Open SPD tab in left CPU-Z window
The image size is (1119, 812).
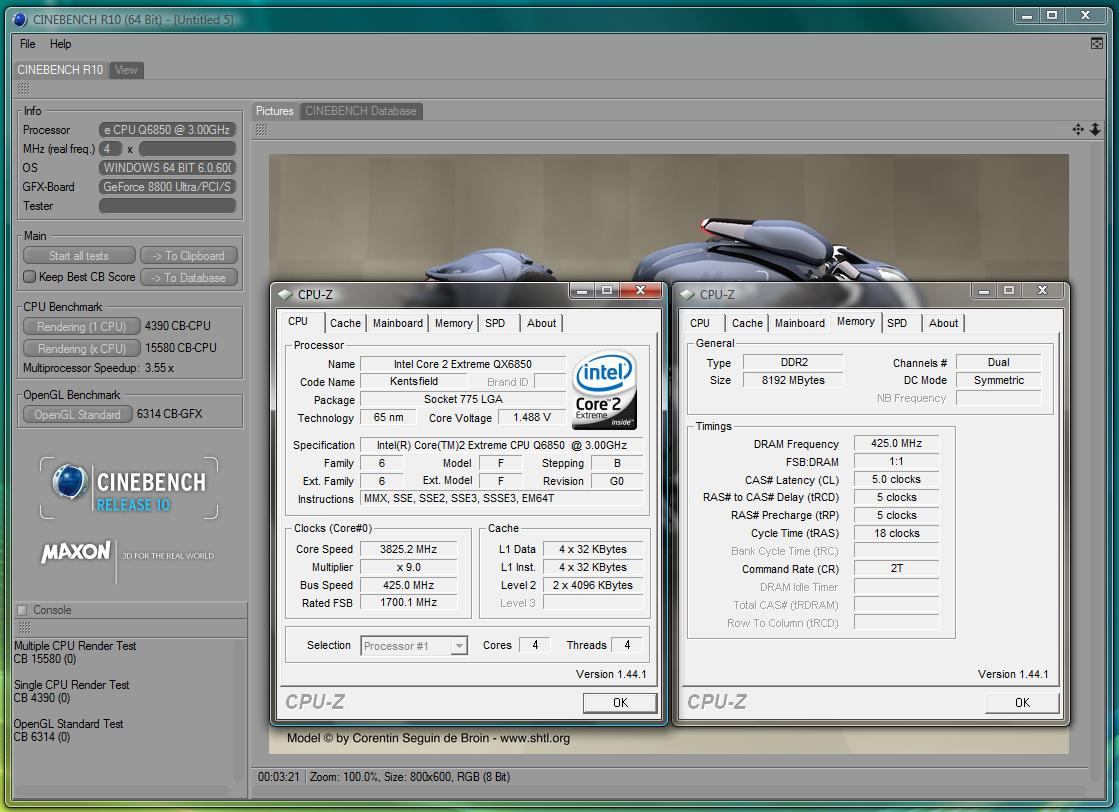coord(495,323)
